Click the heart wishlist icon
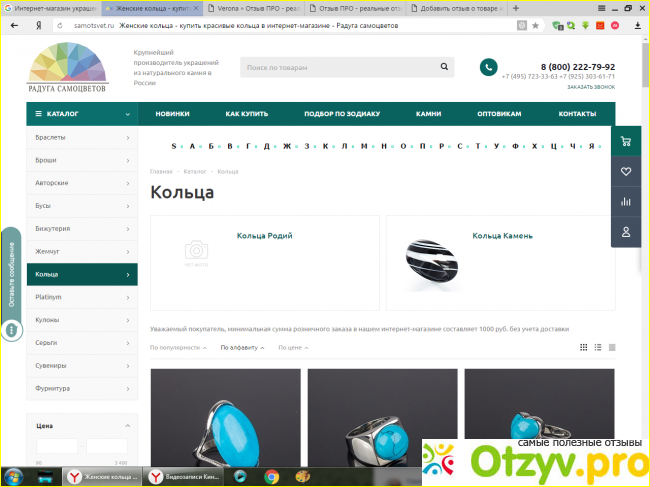 click(626, 171)
